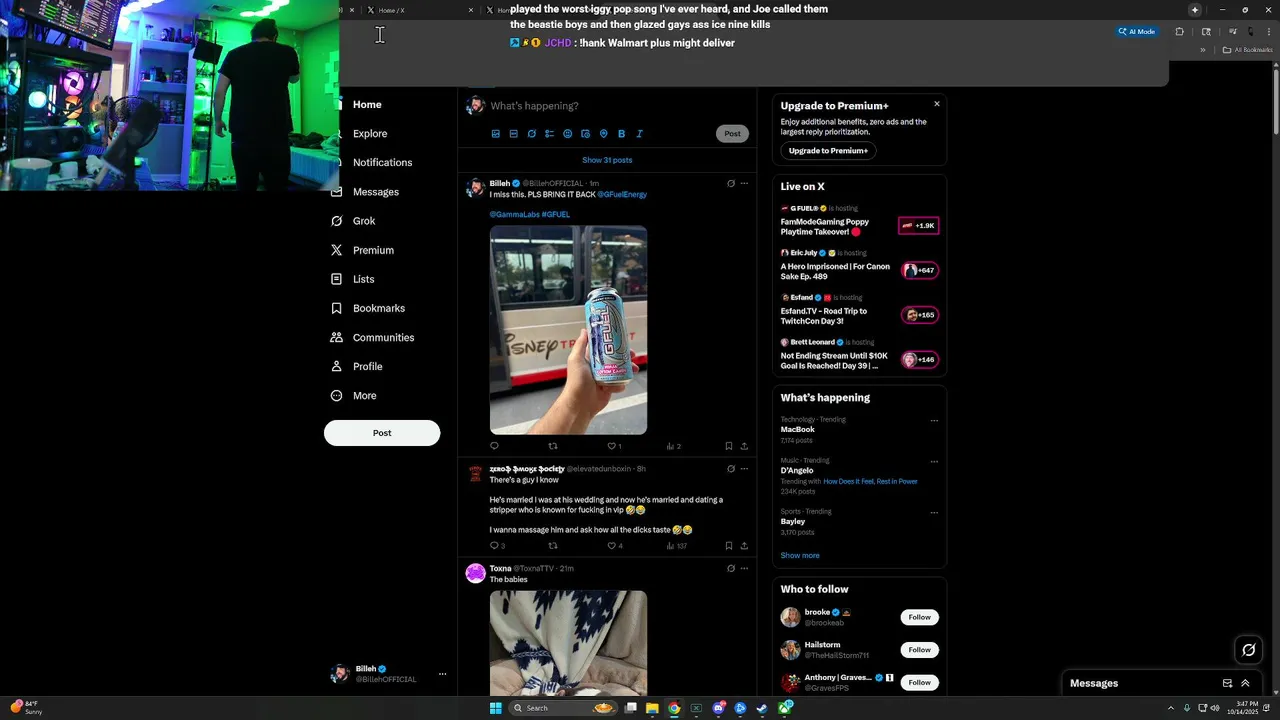
Task: Expand the Messages drawer with the chevrons
Action: click(x=1245, y=683)
